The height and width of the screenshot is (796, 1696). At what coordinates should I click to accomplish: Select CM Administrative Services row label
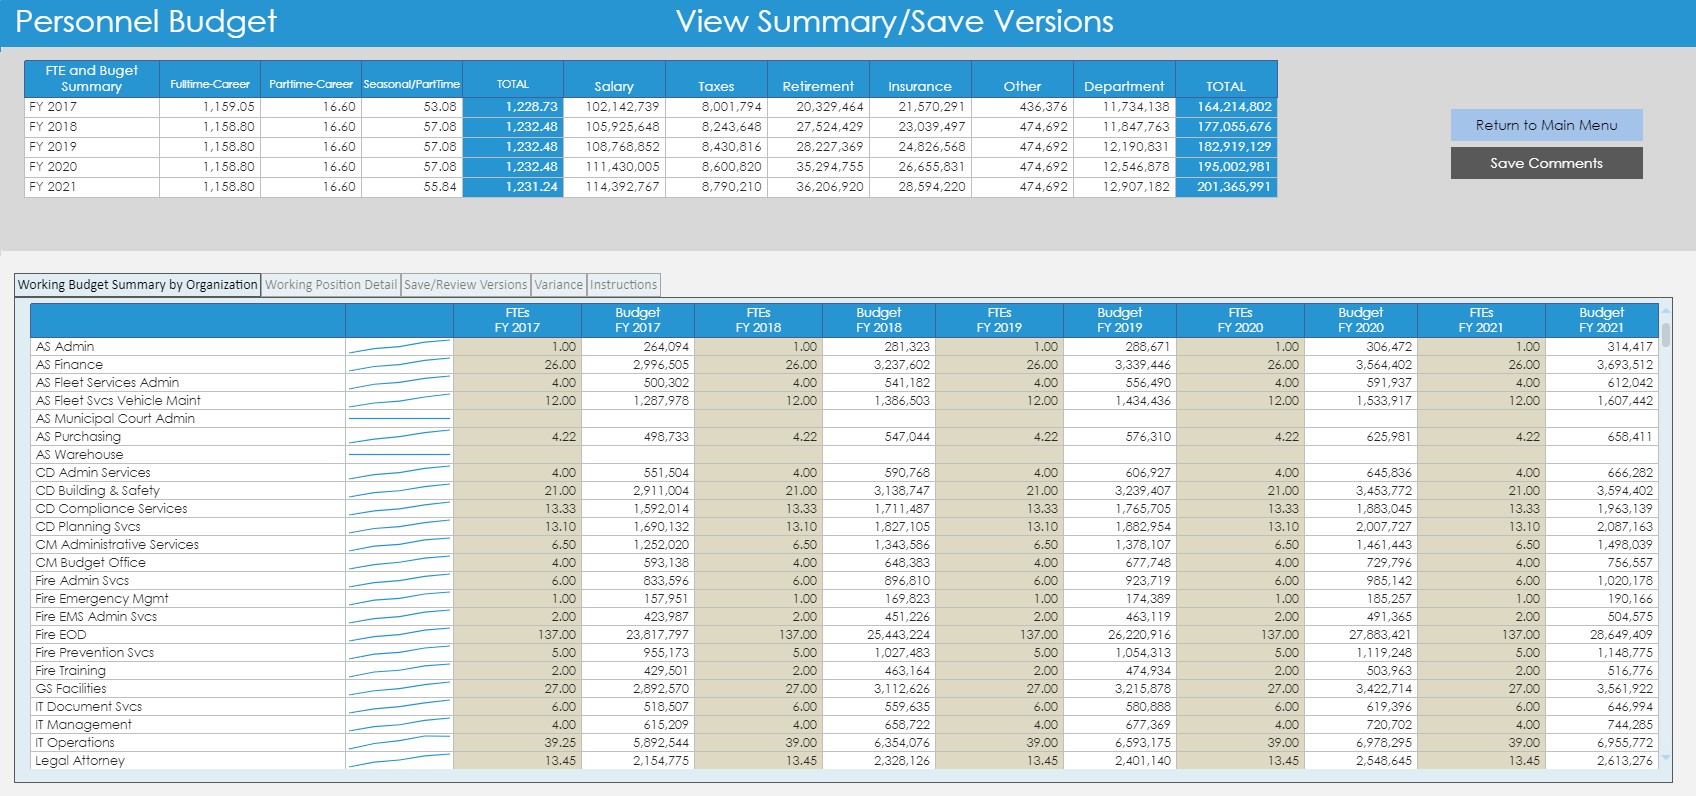tap(117, 545)
